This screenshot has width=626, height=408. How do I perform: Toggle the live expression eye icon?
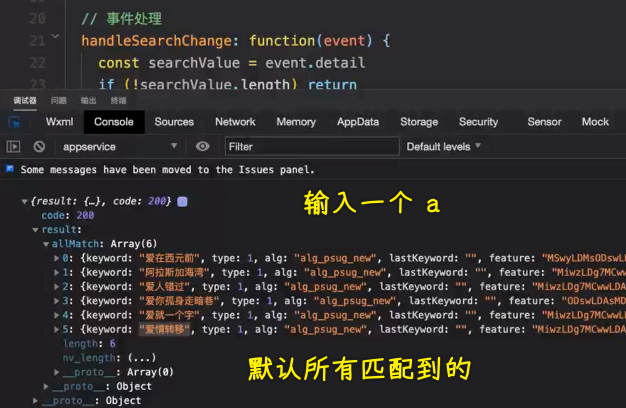(x=202, y=147)
